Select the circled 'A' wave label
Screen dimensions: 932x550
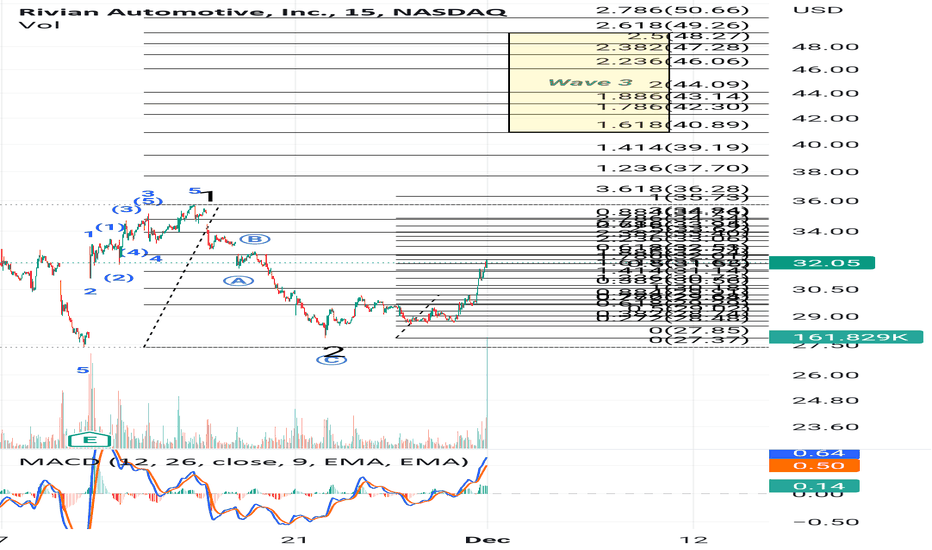coord(238,281)
